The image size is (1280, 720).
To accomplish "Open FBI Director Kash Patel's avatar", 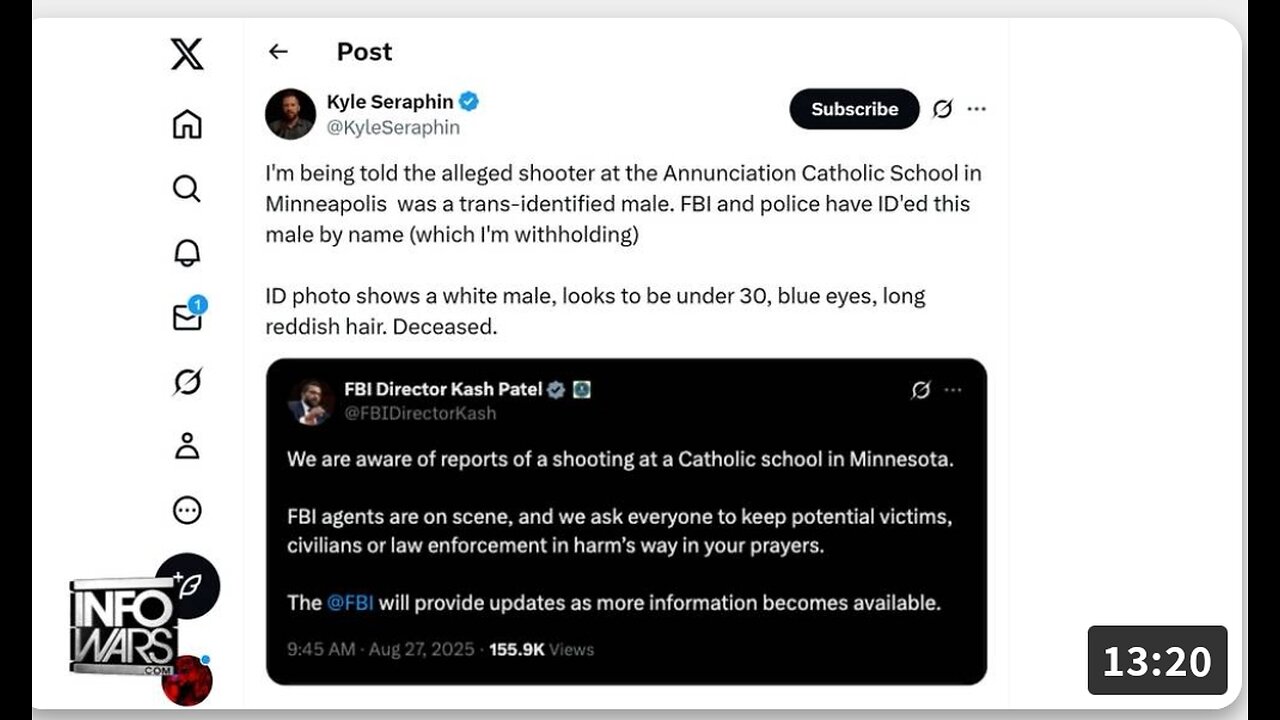I will point(311,402).
